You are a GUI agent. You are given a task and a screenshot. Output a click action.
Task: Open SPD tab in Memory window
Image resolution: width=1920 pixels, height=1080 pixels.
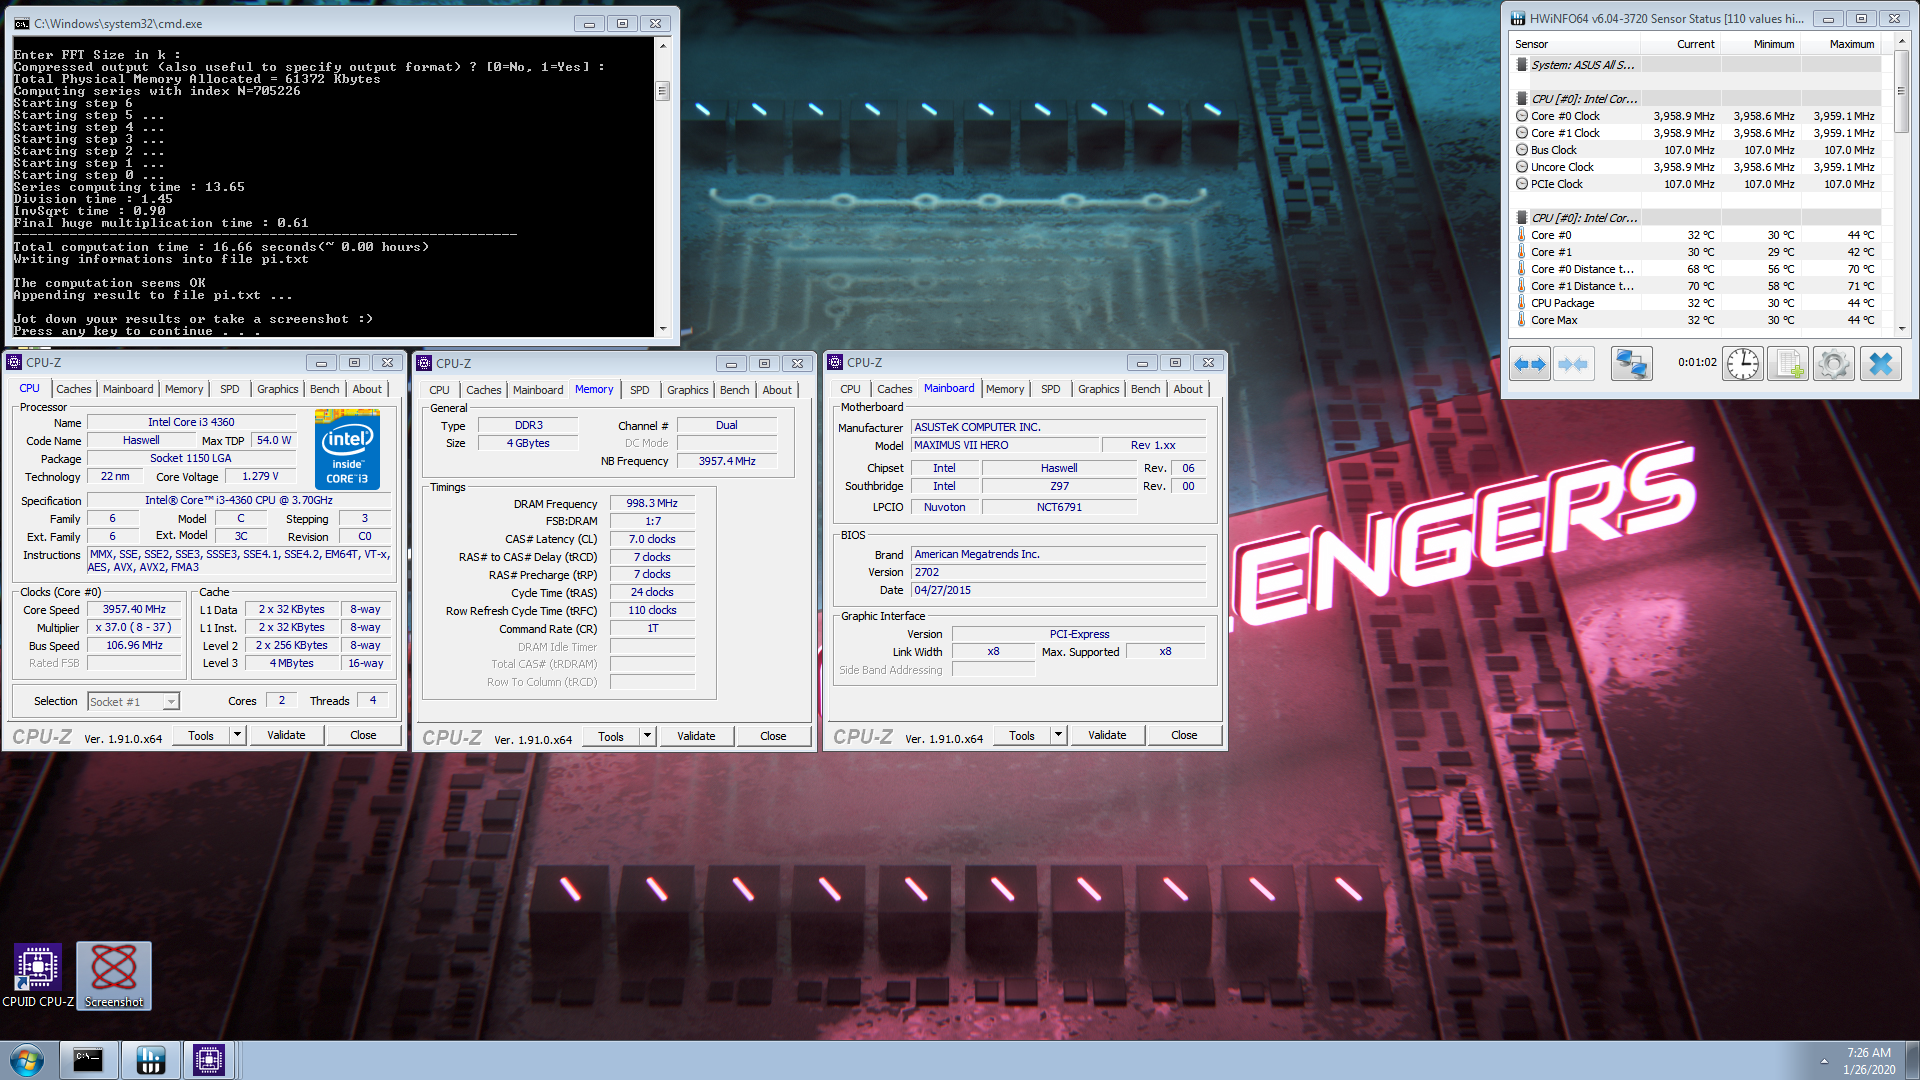[640, 390]
